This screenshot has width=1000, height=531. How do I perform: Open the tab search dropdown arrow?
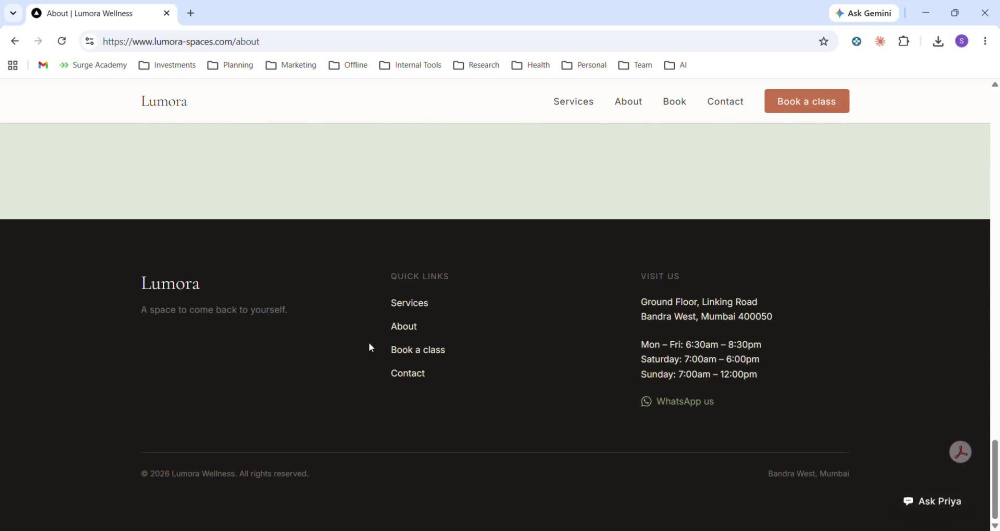point(13,13)
